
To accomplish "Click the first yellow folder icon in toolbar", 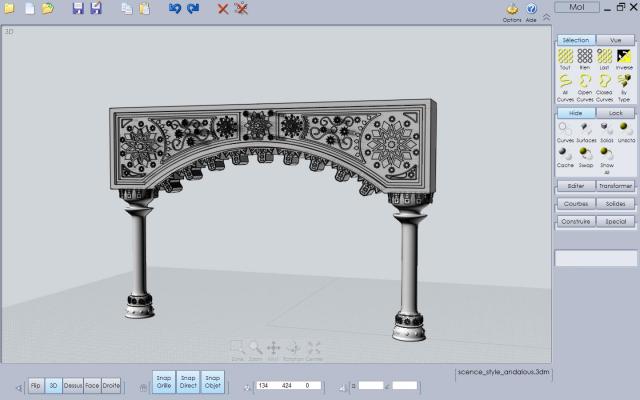I will click(x=9, y=8).
